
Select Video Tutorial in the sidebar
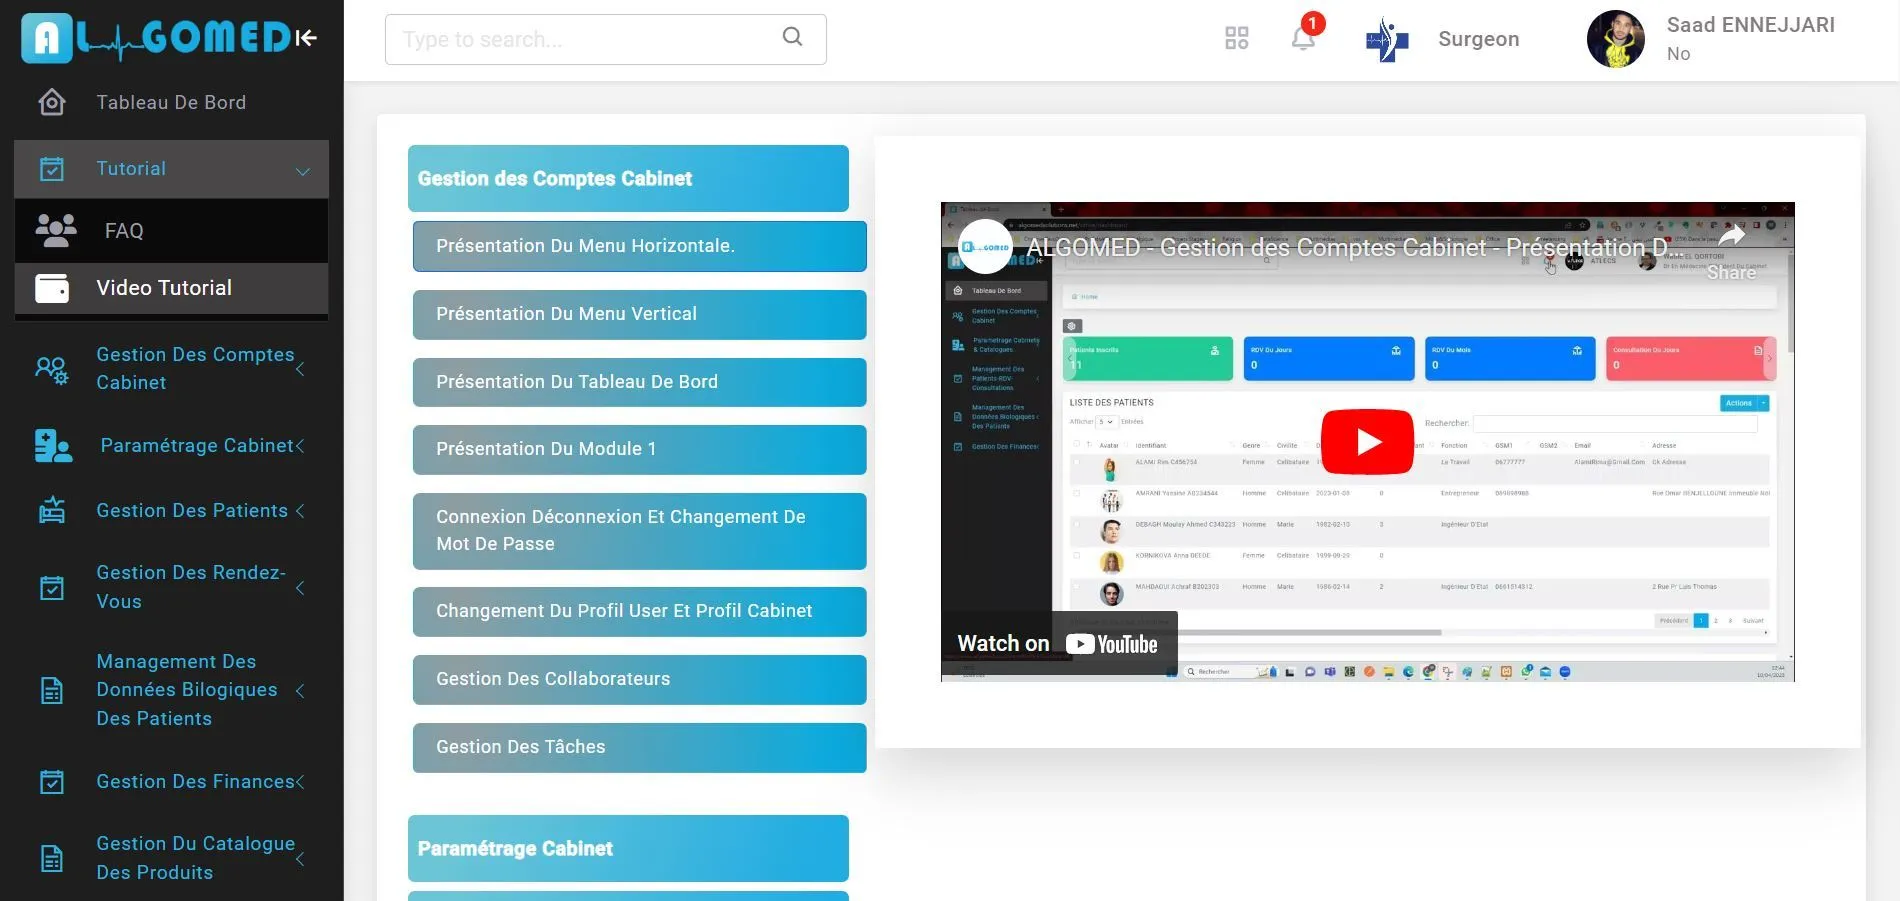(x=164, y=288)
